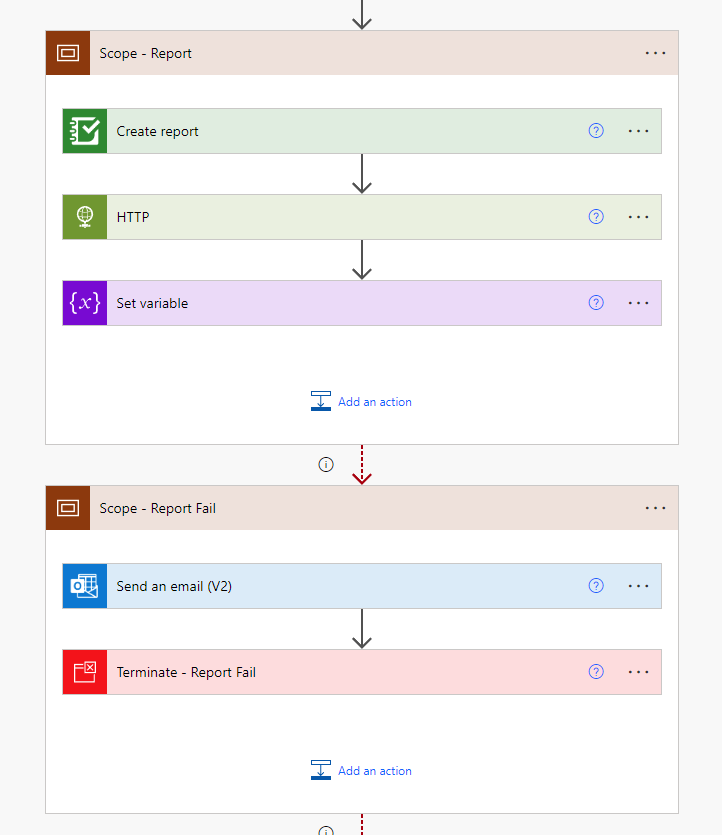Show help for Set variable action

596,303
